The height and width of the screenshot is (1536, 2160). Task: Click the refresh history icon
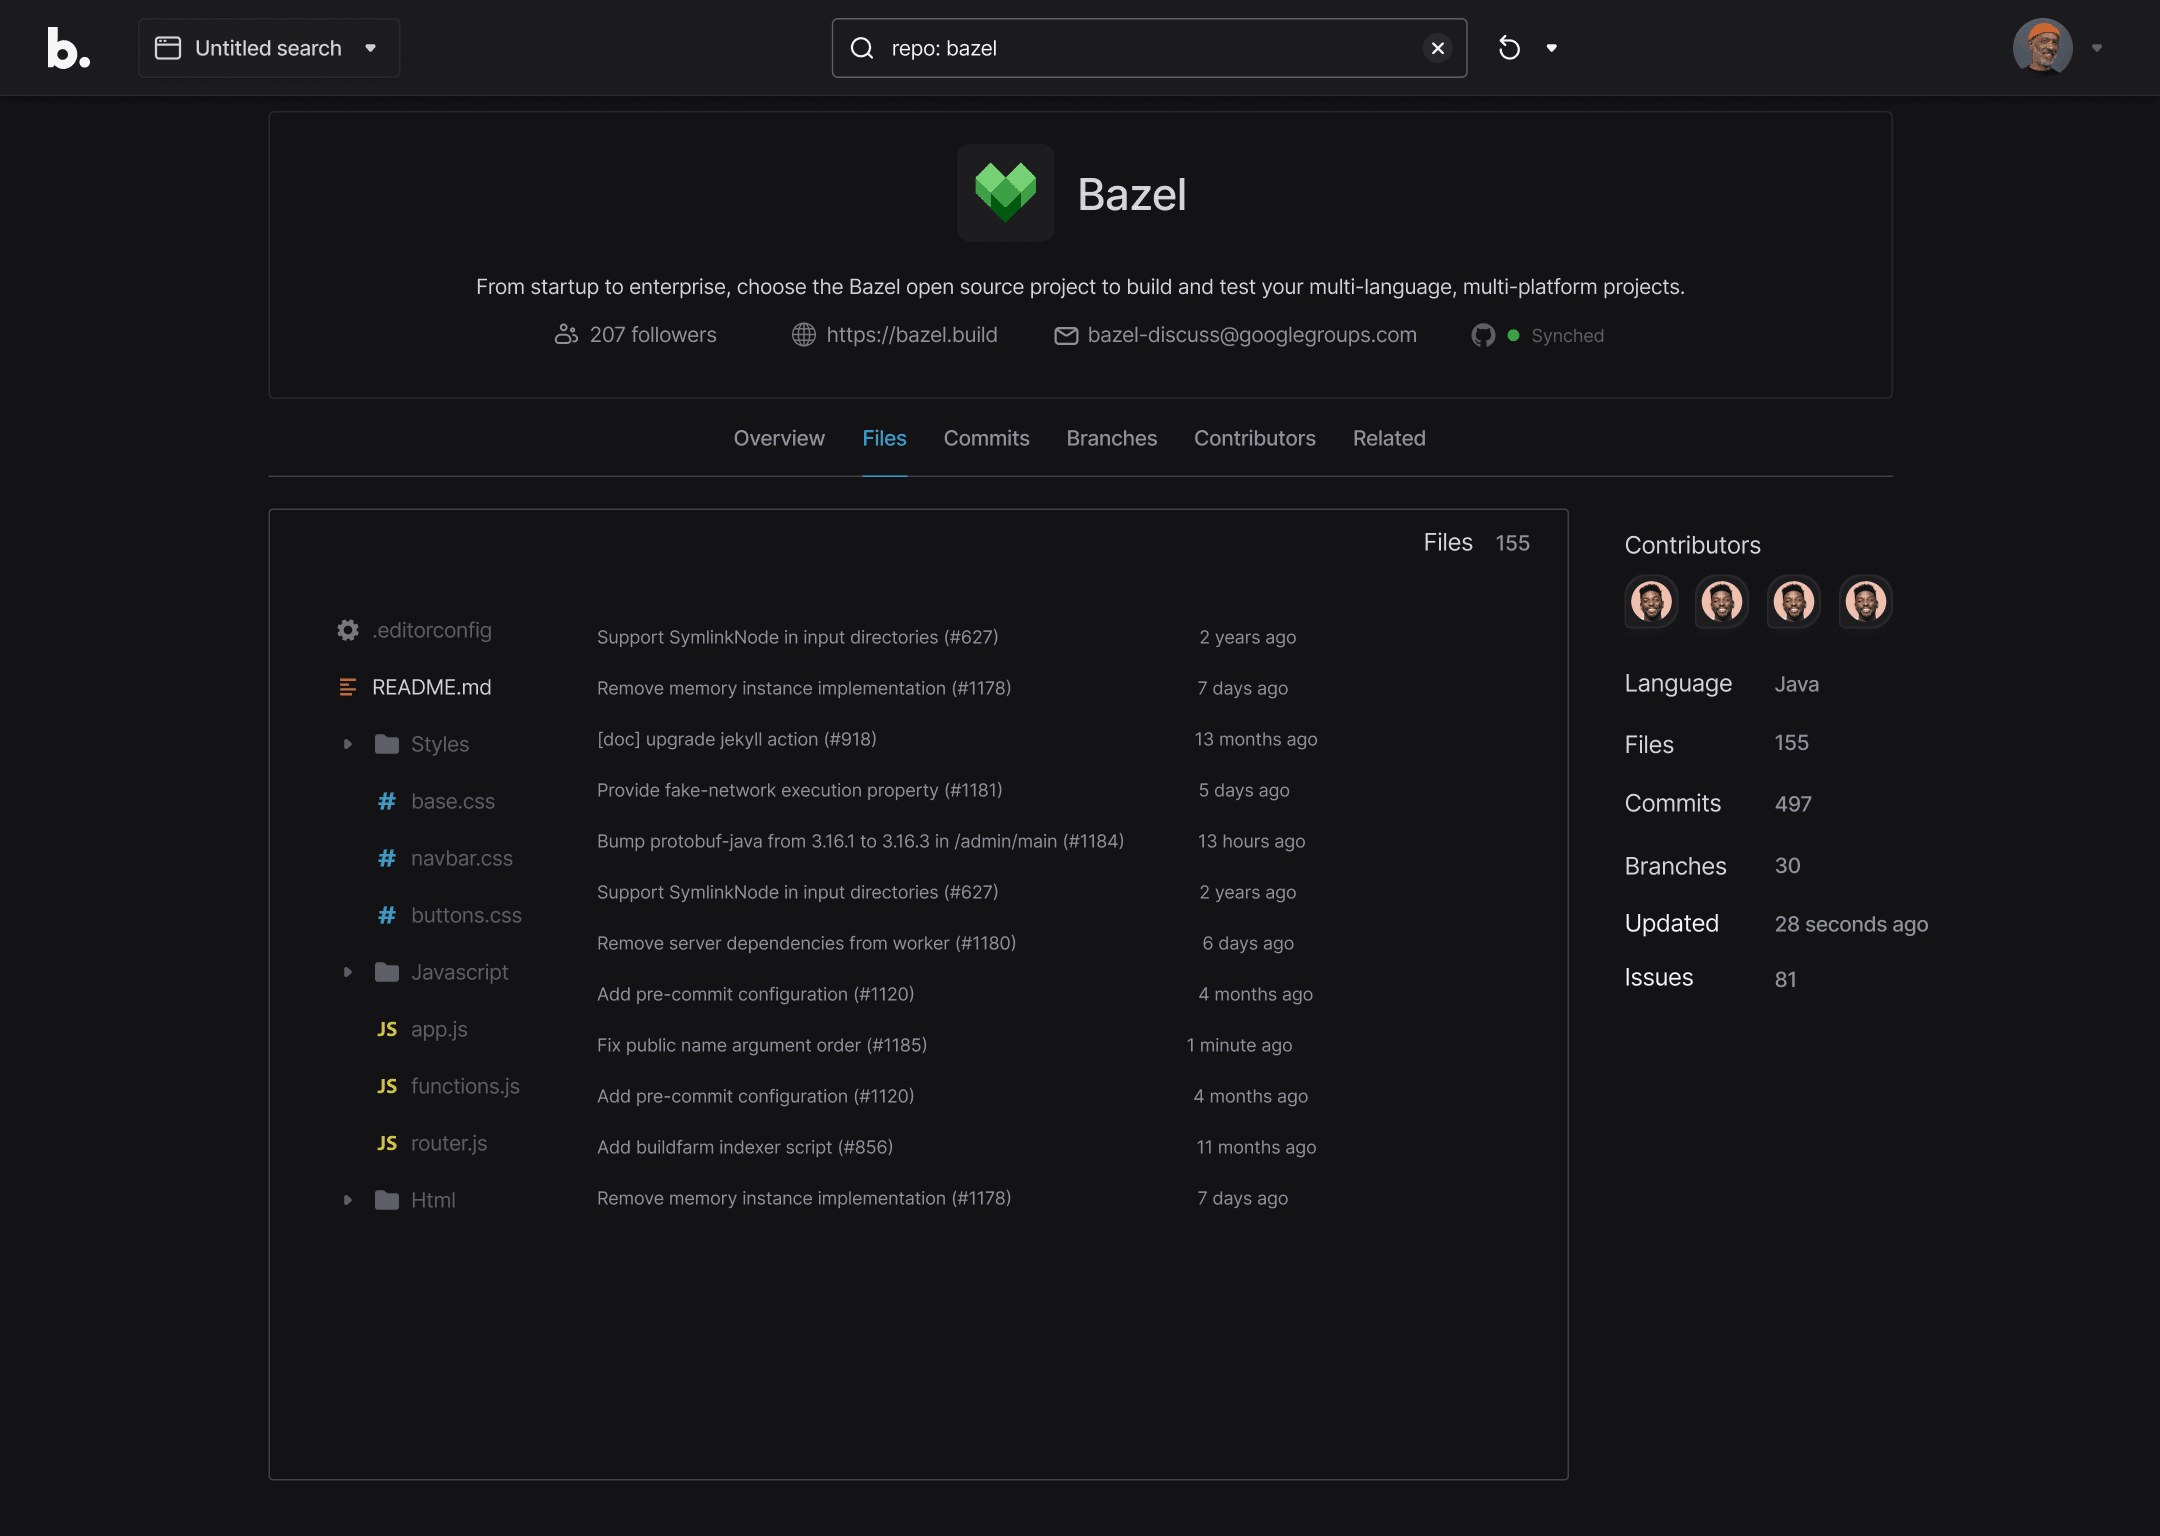[x=1509, y=48]
